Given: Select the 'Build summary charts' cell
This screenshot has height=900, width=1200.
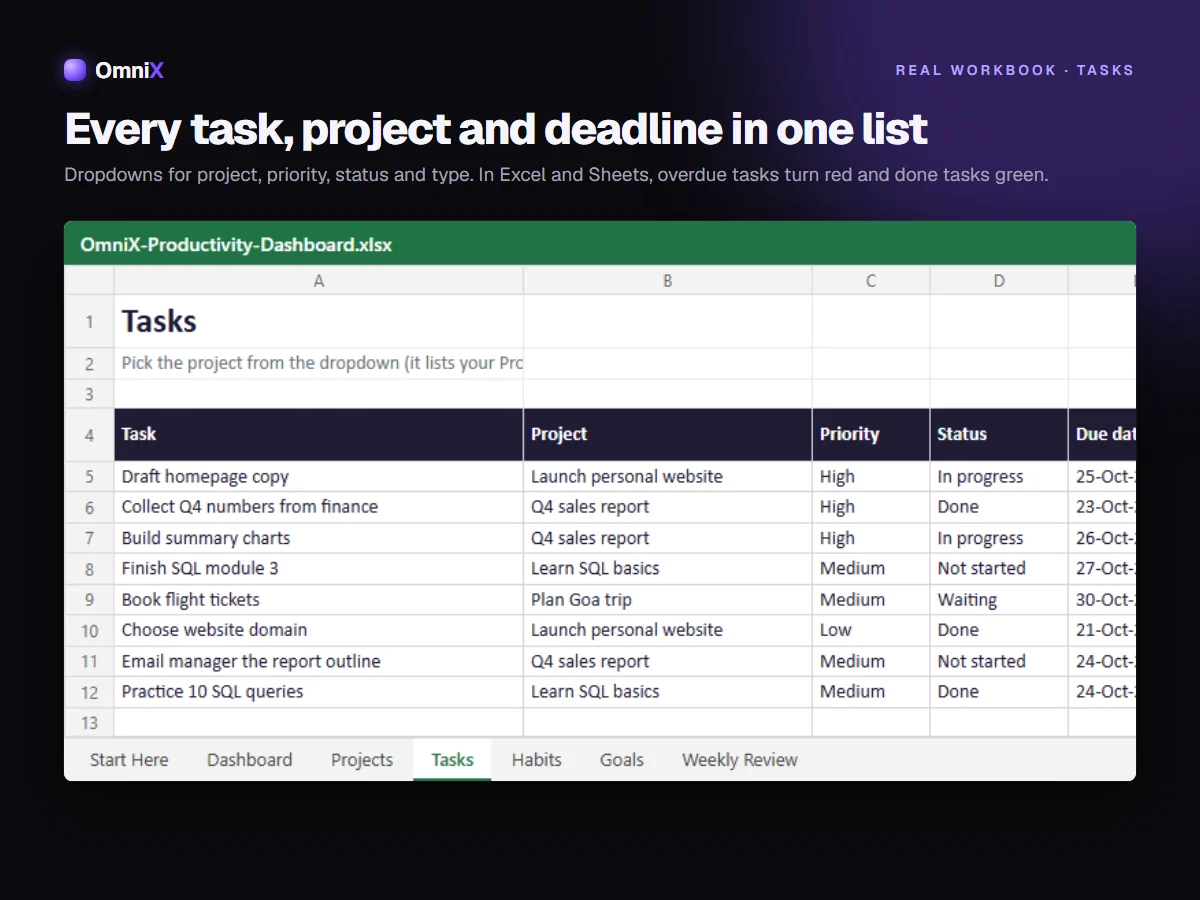Looking at the screenshot, I should (319, 538).
